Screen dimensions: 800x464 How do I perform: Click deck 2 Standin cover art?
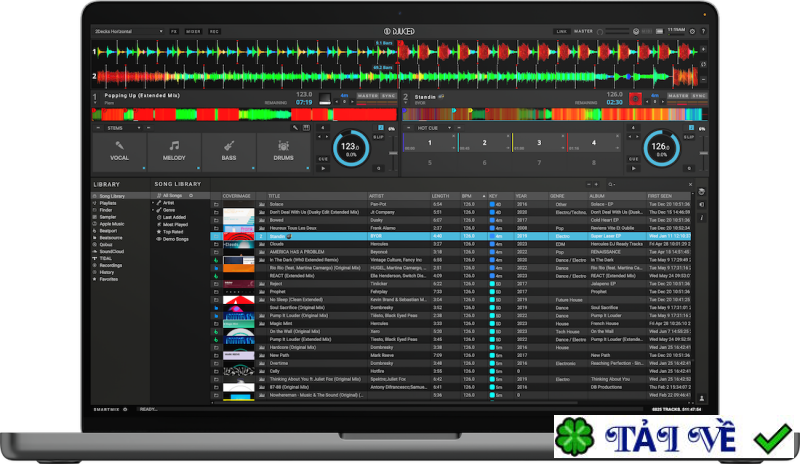635,99
